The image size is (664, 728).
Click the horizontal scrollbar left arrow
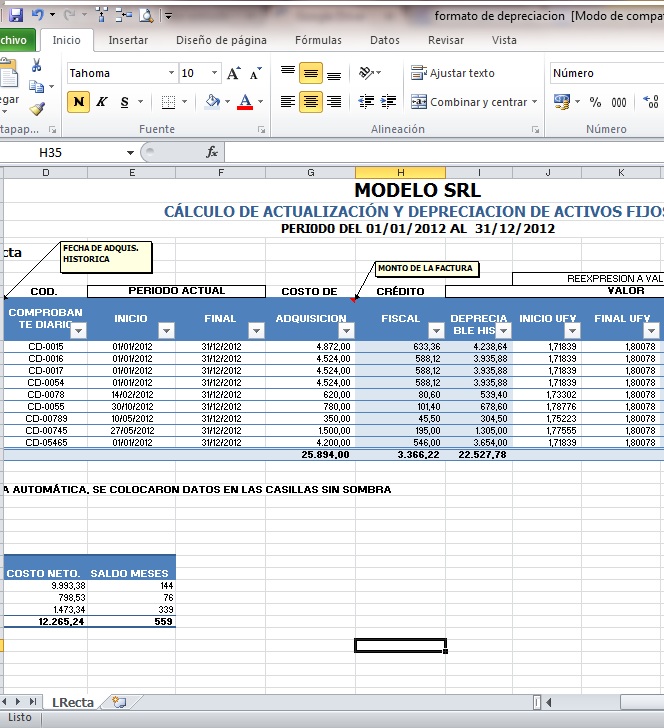549,702
